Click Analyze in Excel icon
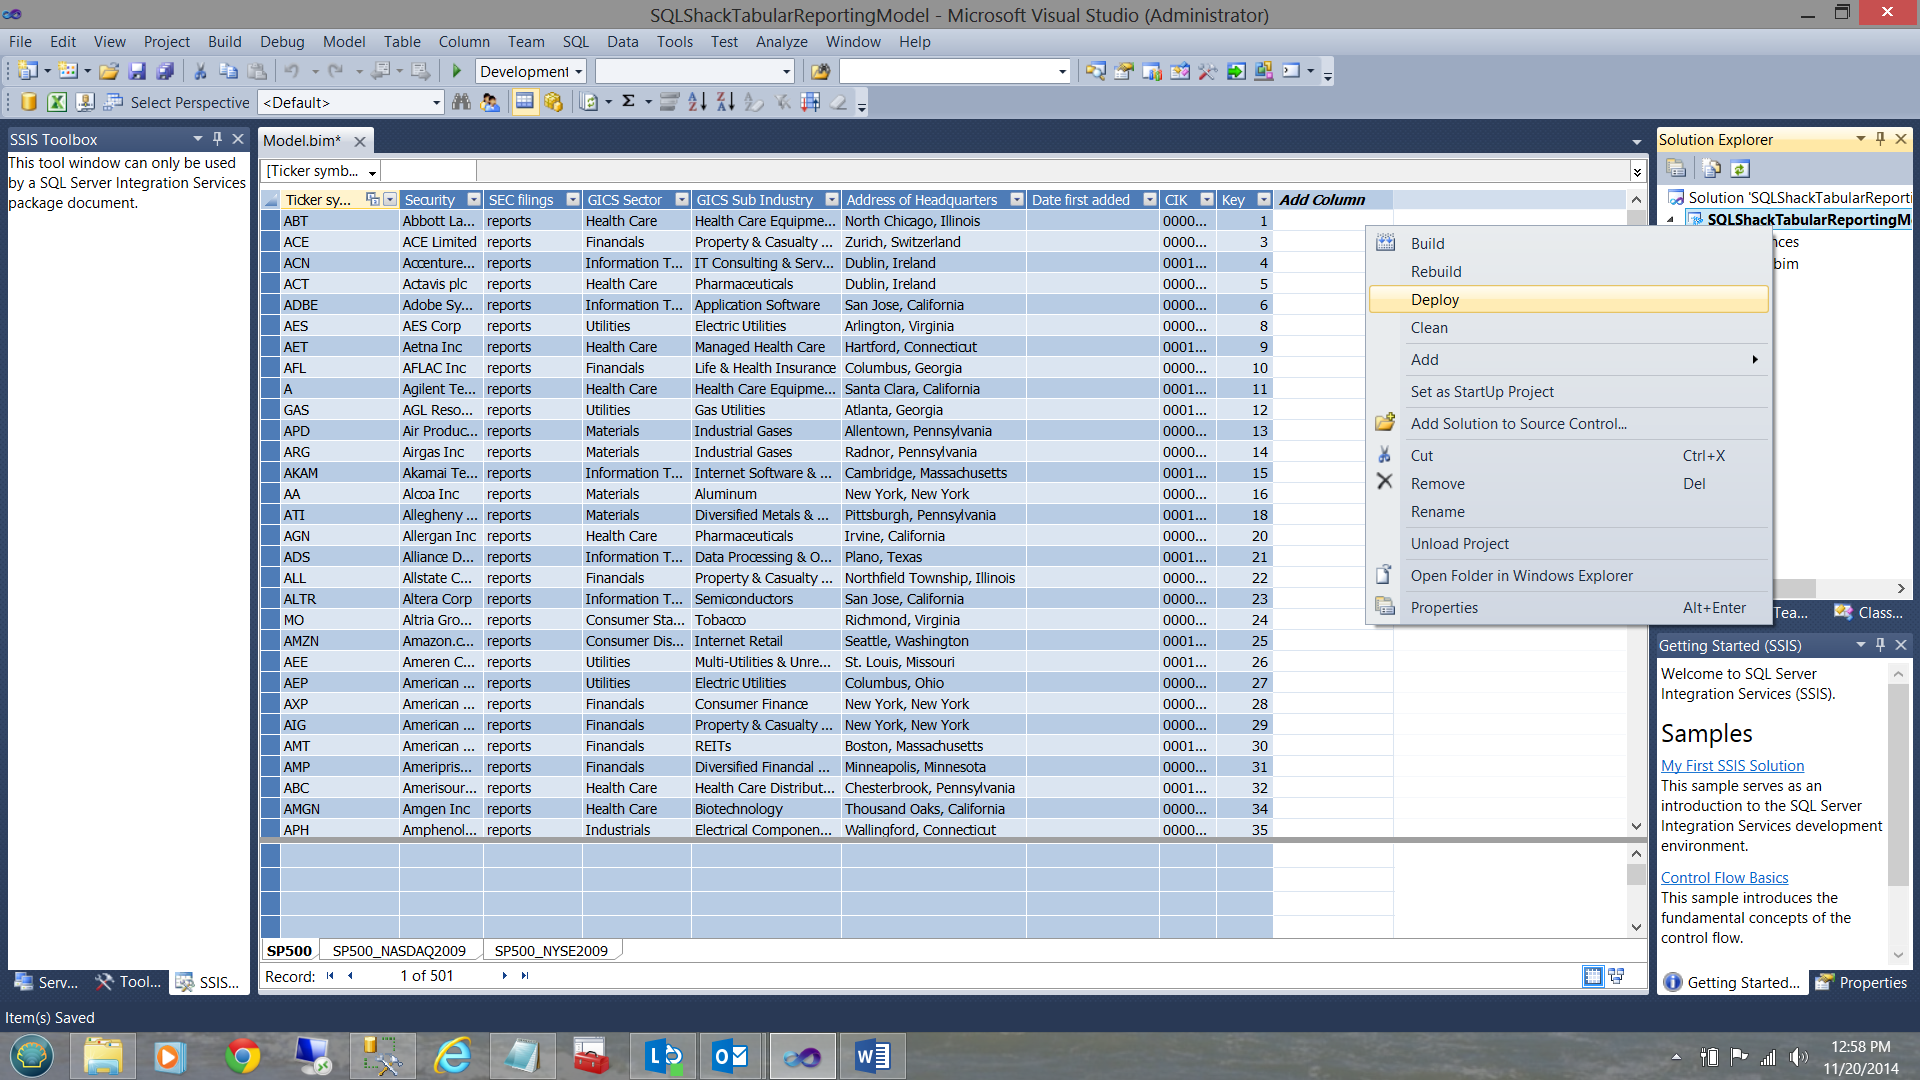1920x1080 pixels. pyautogui.click(x=57, y=102)
